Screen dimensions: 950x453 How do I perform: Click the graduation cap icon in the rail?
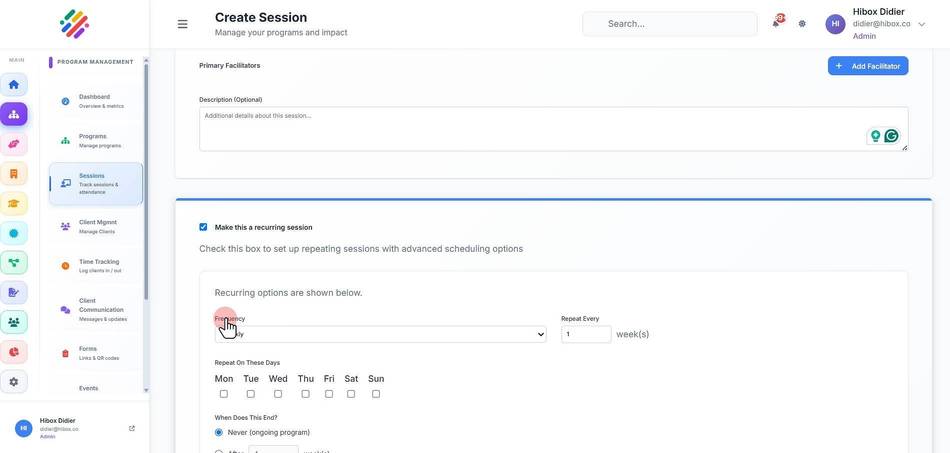tap(13, 203)
